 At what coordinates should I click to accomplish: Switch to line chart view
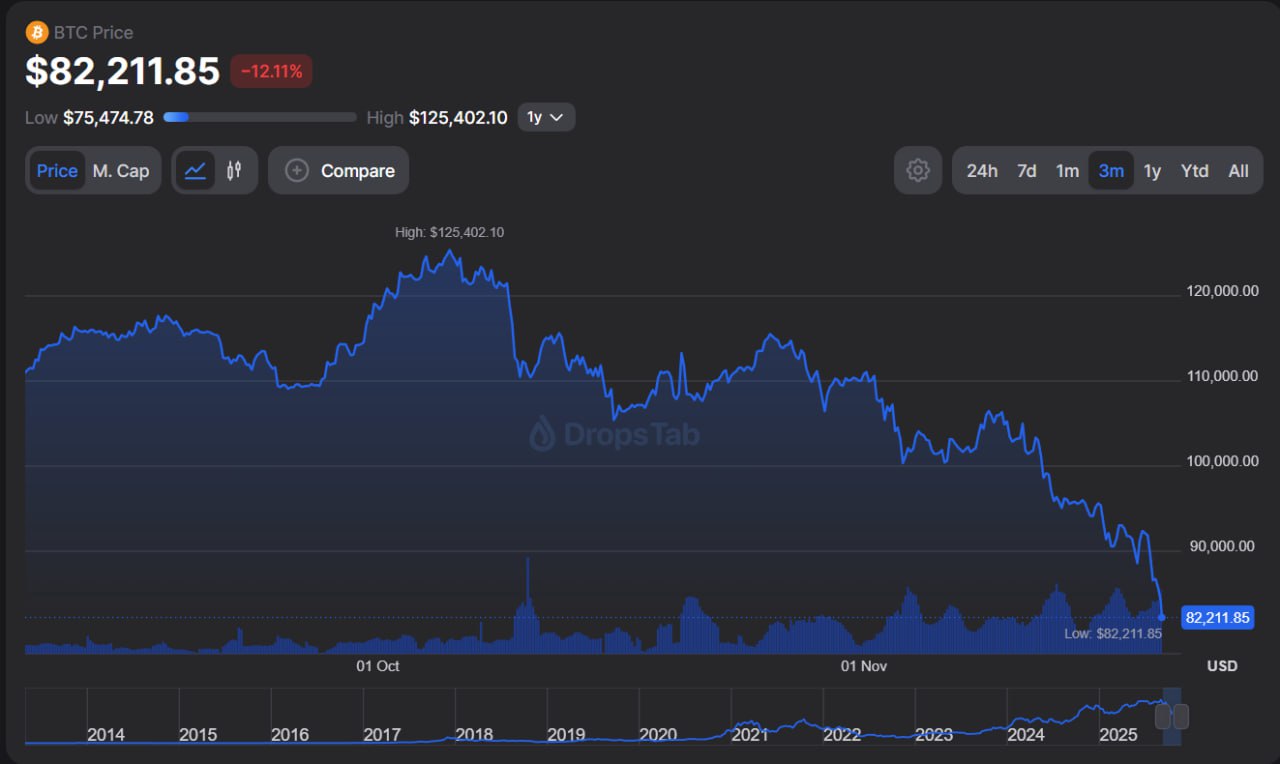pos(196,171)
